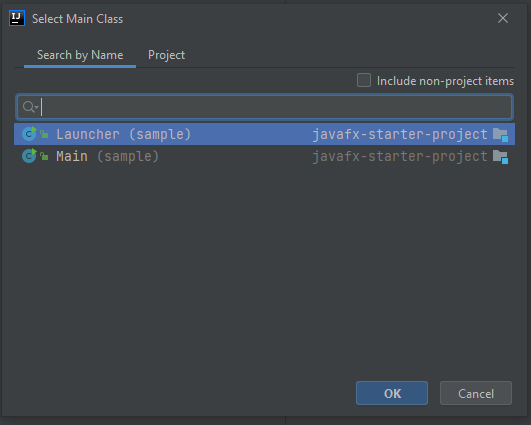The height and width of the screenshot is (425, 531).
Task: Dismiss dialog with the Cancel button
Action: [x=476, y=393]
